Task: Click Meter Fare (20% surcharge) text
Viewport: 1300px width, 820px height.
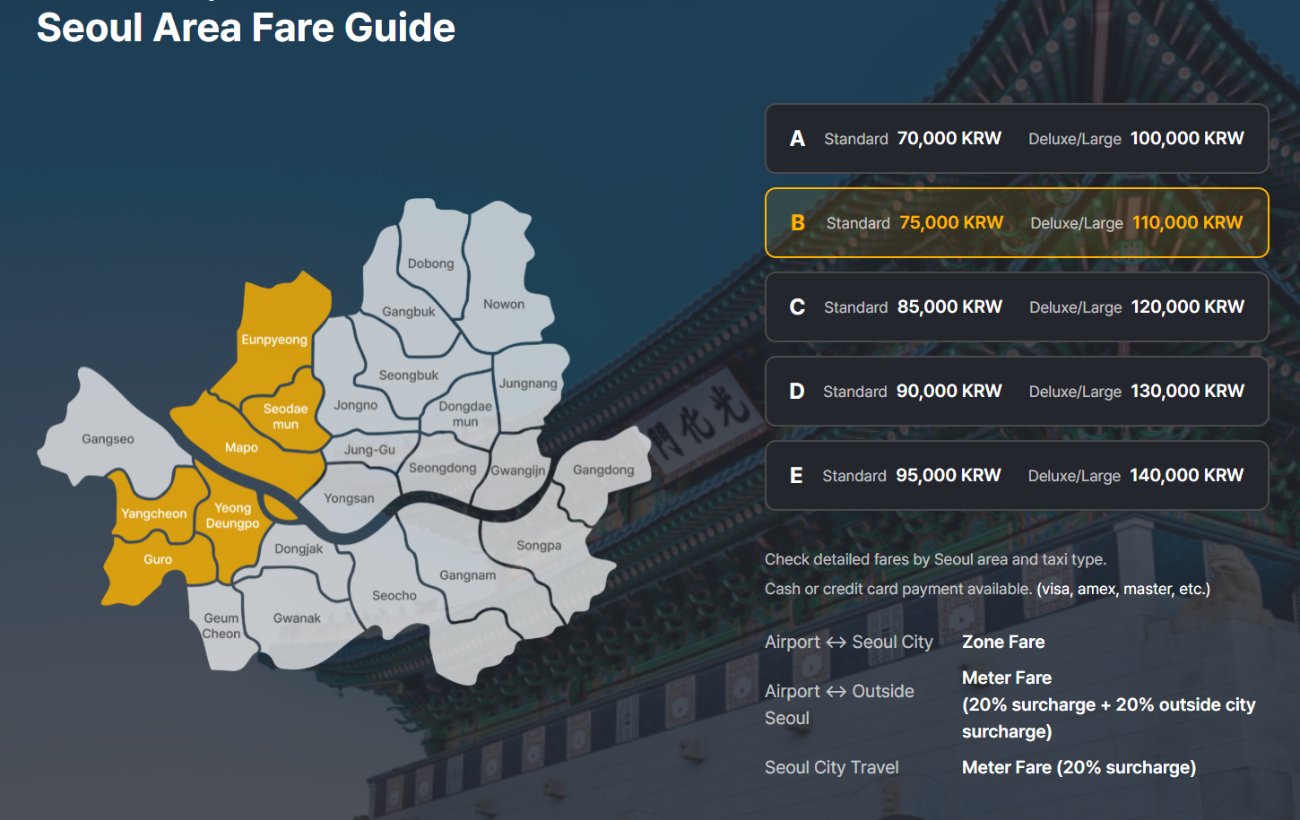Action: [1079, 767]
